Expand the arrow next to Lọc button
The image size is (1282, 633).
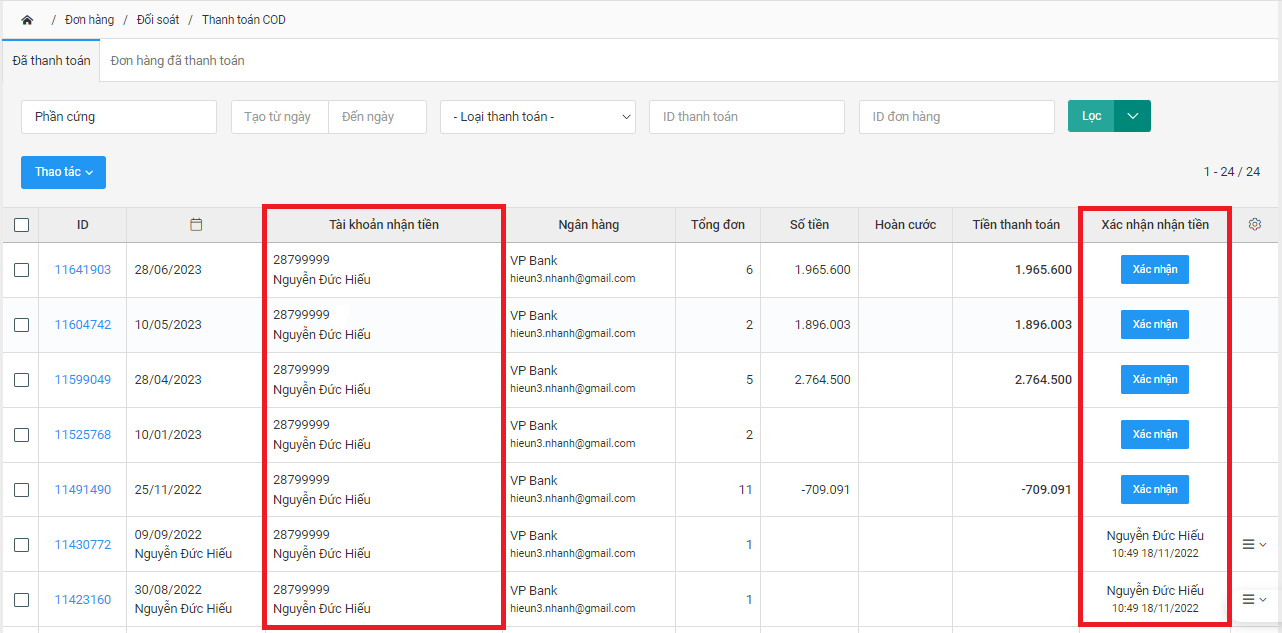click(x=1132, y=116)
